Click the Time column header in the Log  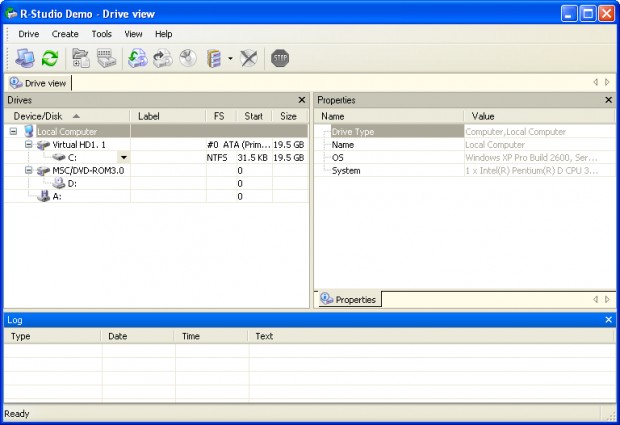tap(211, 336)
